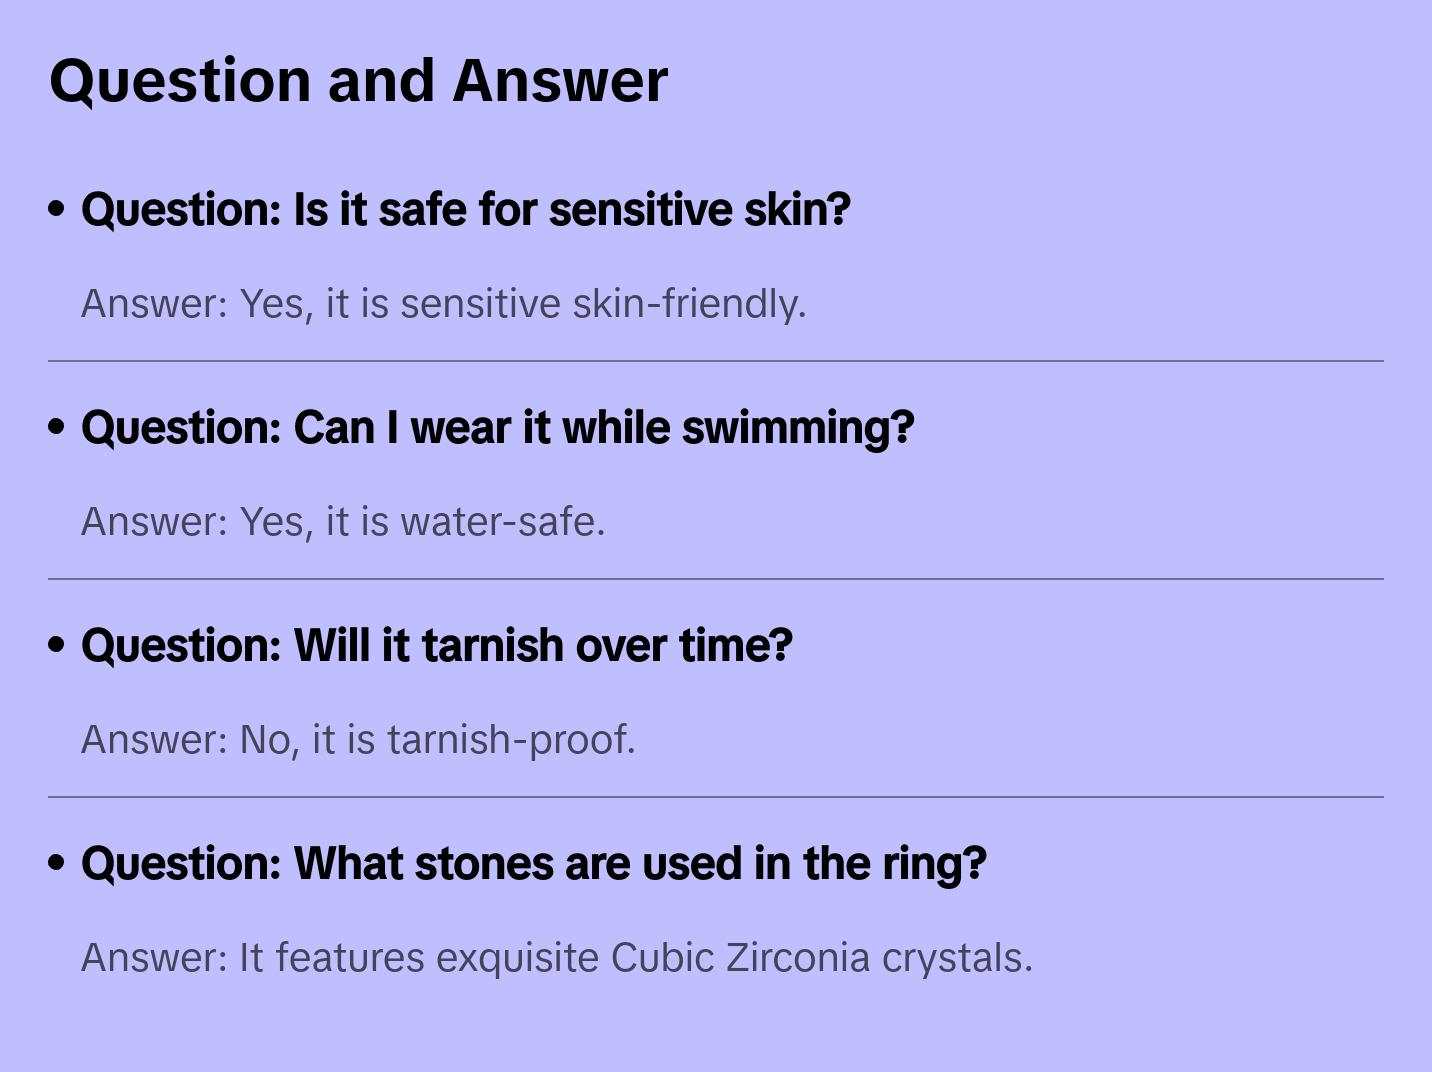Click the bullet beside the swimming question
The image size is (1432, 1072).
pos(57,427)
